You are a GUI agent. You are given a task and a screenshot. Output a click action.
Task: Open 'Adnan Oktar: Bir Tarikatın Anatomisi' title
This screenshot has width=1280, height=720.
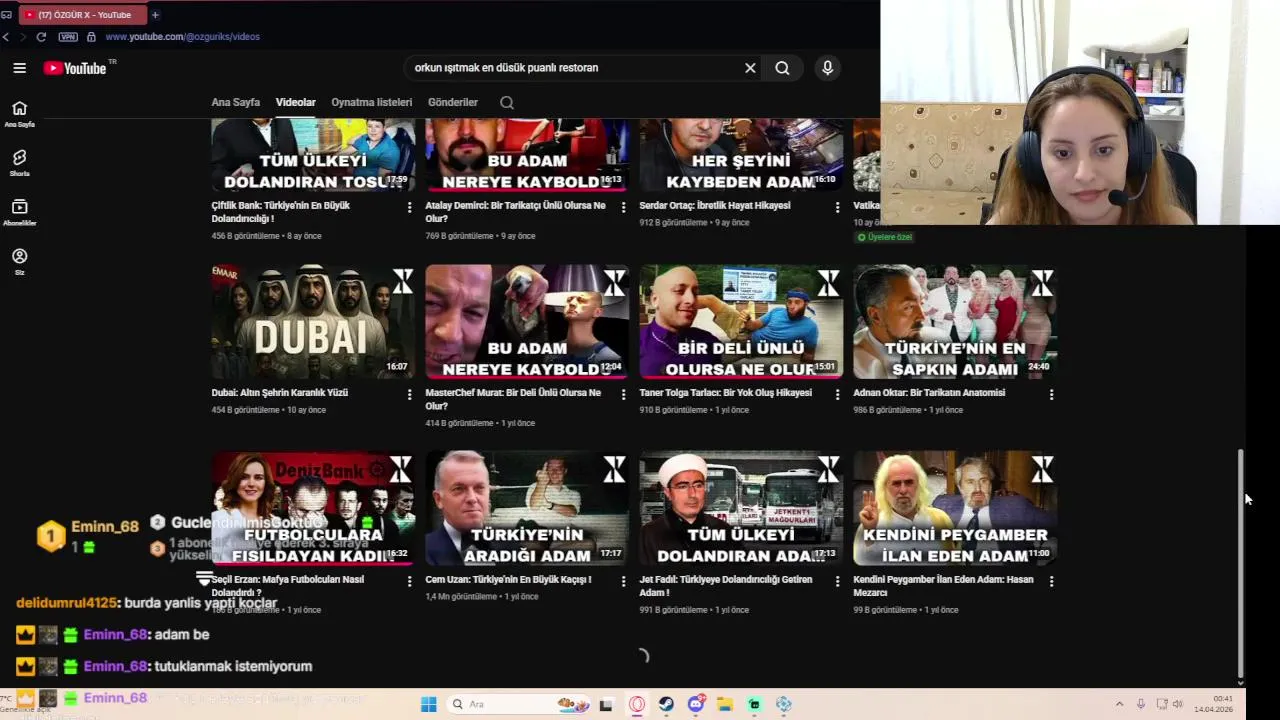929,393
